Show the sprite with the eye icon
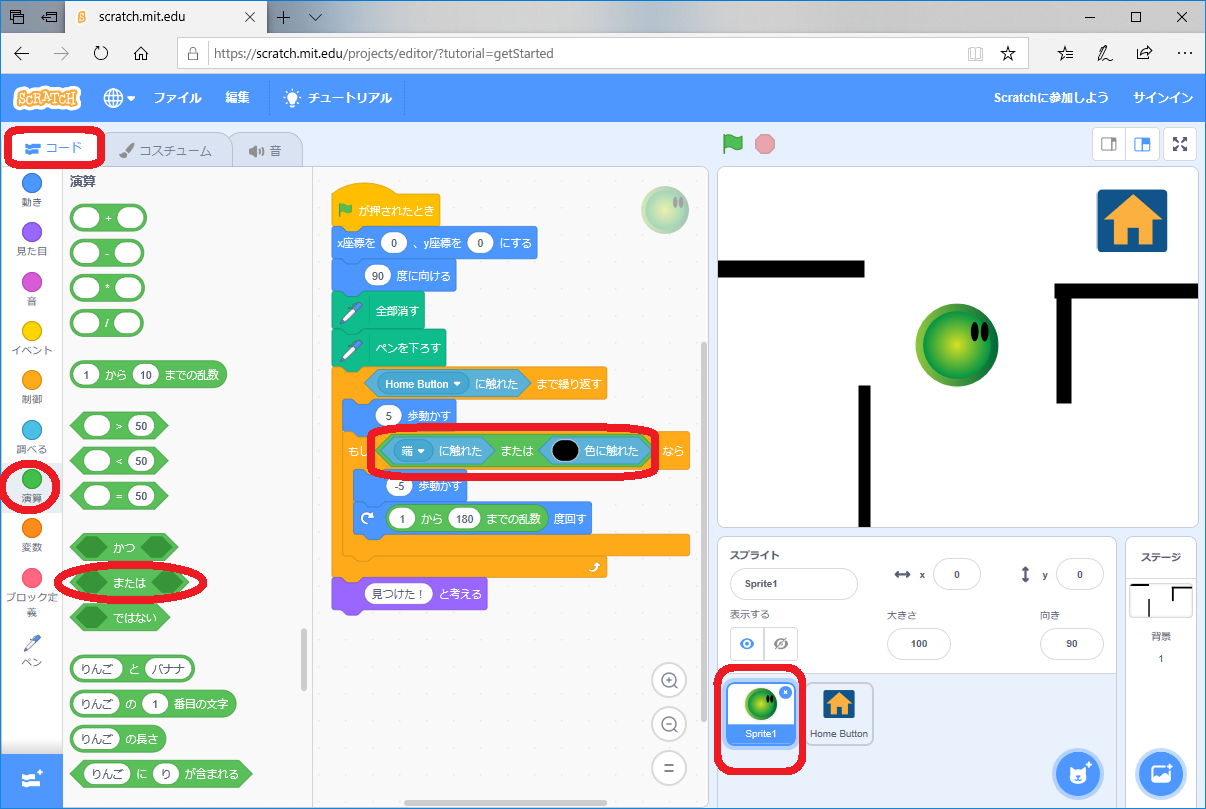 pyautogui.click(x=747, y=643)
